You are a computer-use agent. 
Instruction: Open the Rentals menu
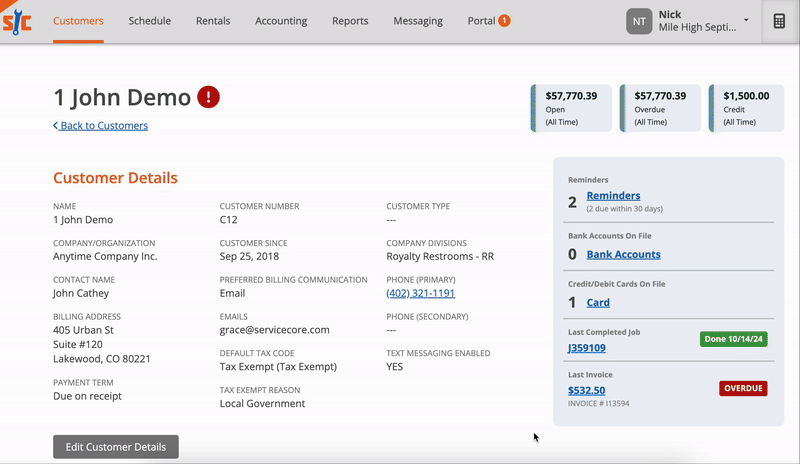tap(213, 21)
